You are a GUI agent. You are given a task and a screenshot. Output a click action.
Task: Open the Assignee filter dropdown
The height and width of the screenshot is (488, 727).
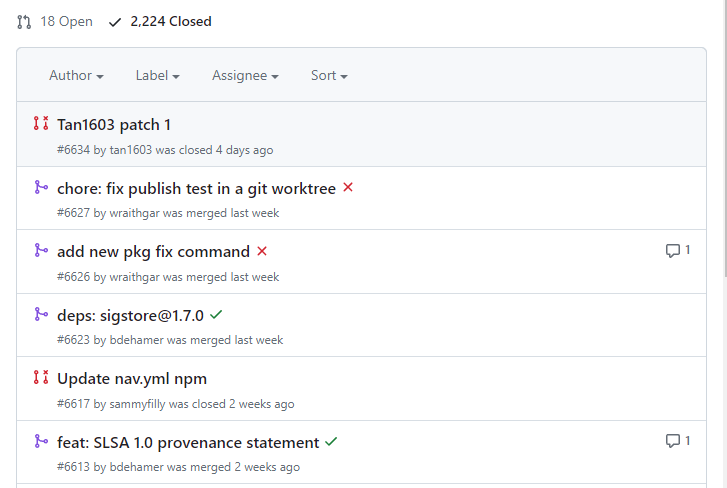tap(245, 75)
